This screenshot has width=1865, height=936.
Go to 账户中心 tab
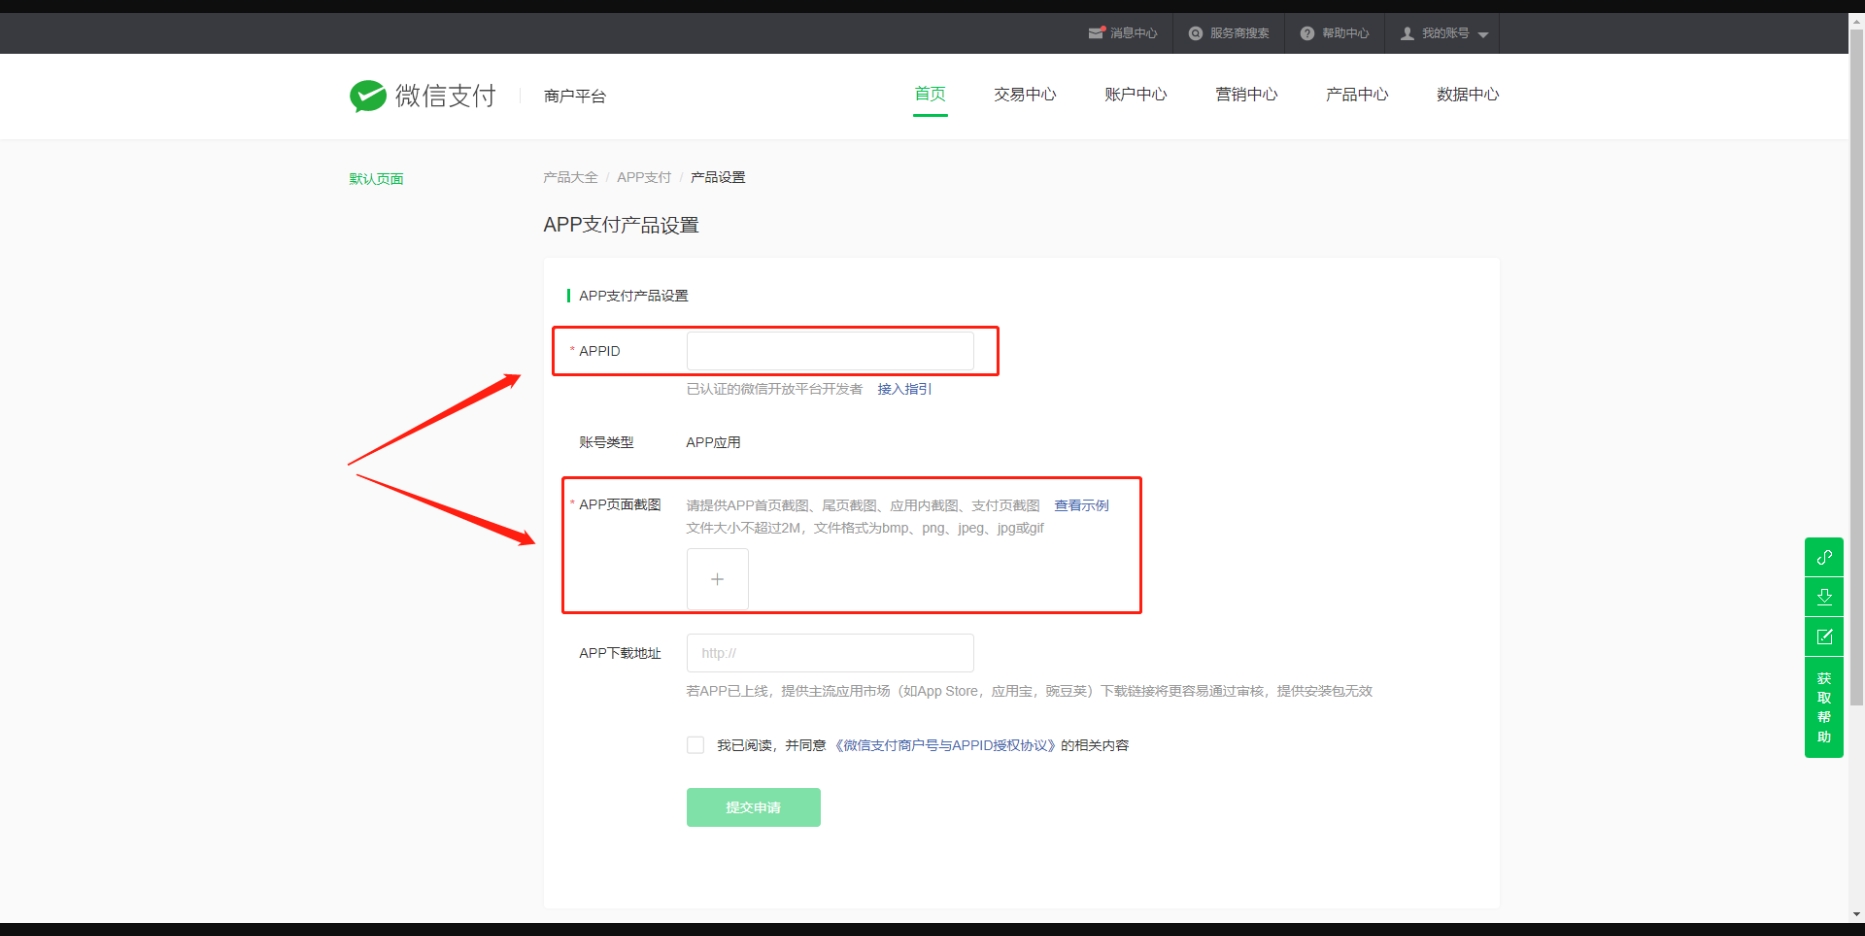click(x=1135, y=94)
